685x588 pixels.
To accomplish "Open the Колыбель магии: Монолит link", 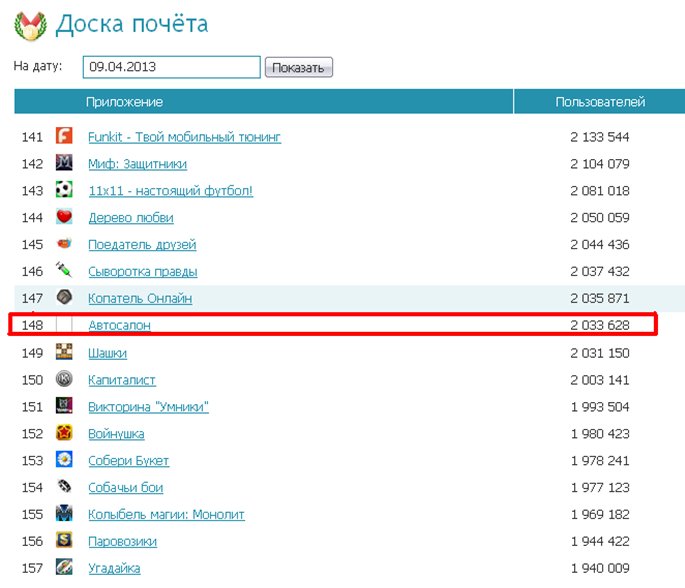I will click(166, 515).
